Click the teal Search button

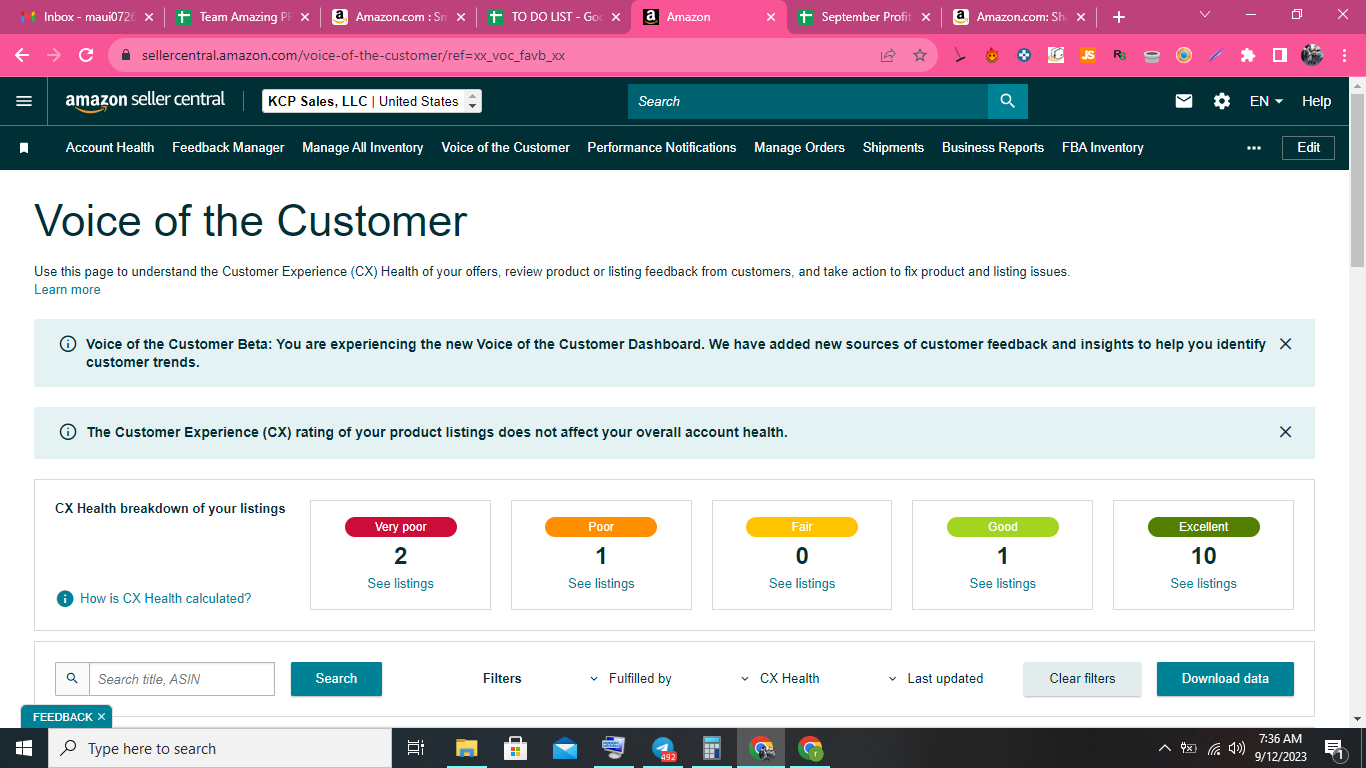(336, 679)
